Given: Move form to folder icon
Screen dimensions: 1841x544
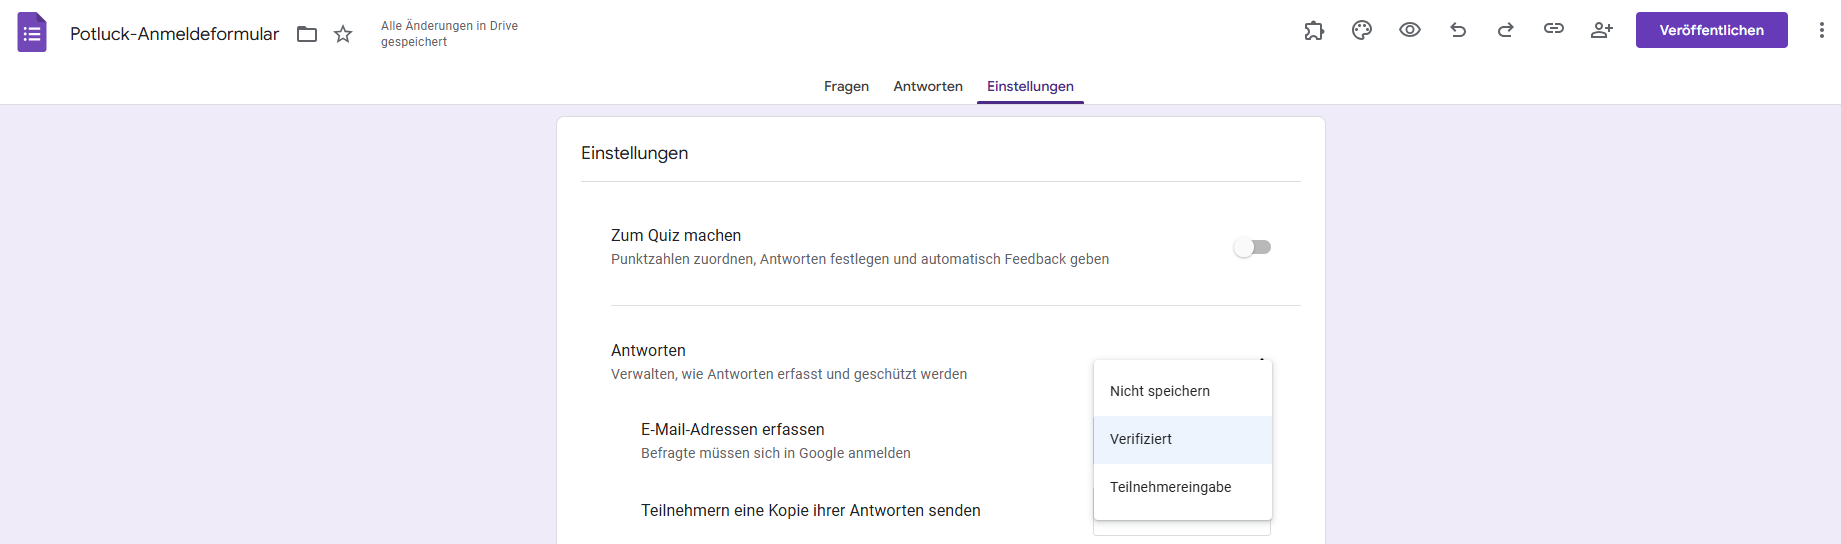Looking at the screenshot, I should tap(307, 34).
